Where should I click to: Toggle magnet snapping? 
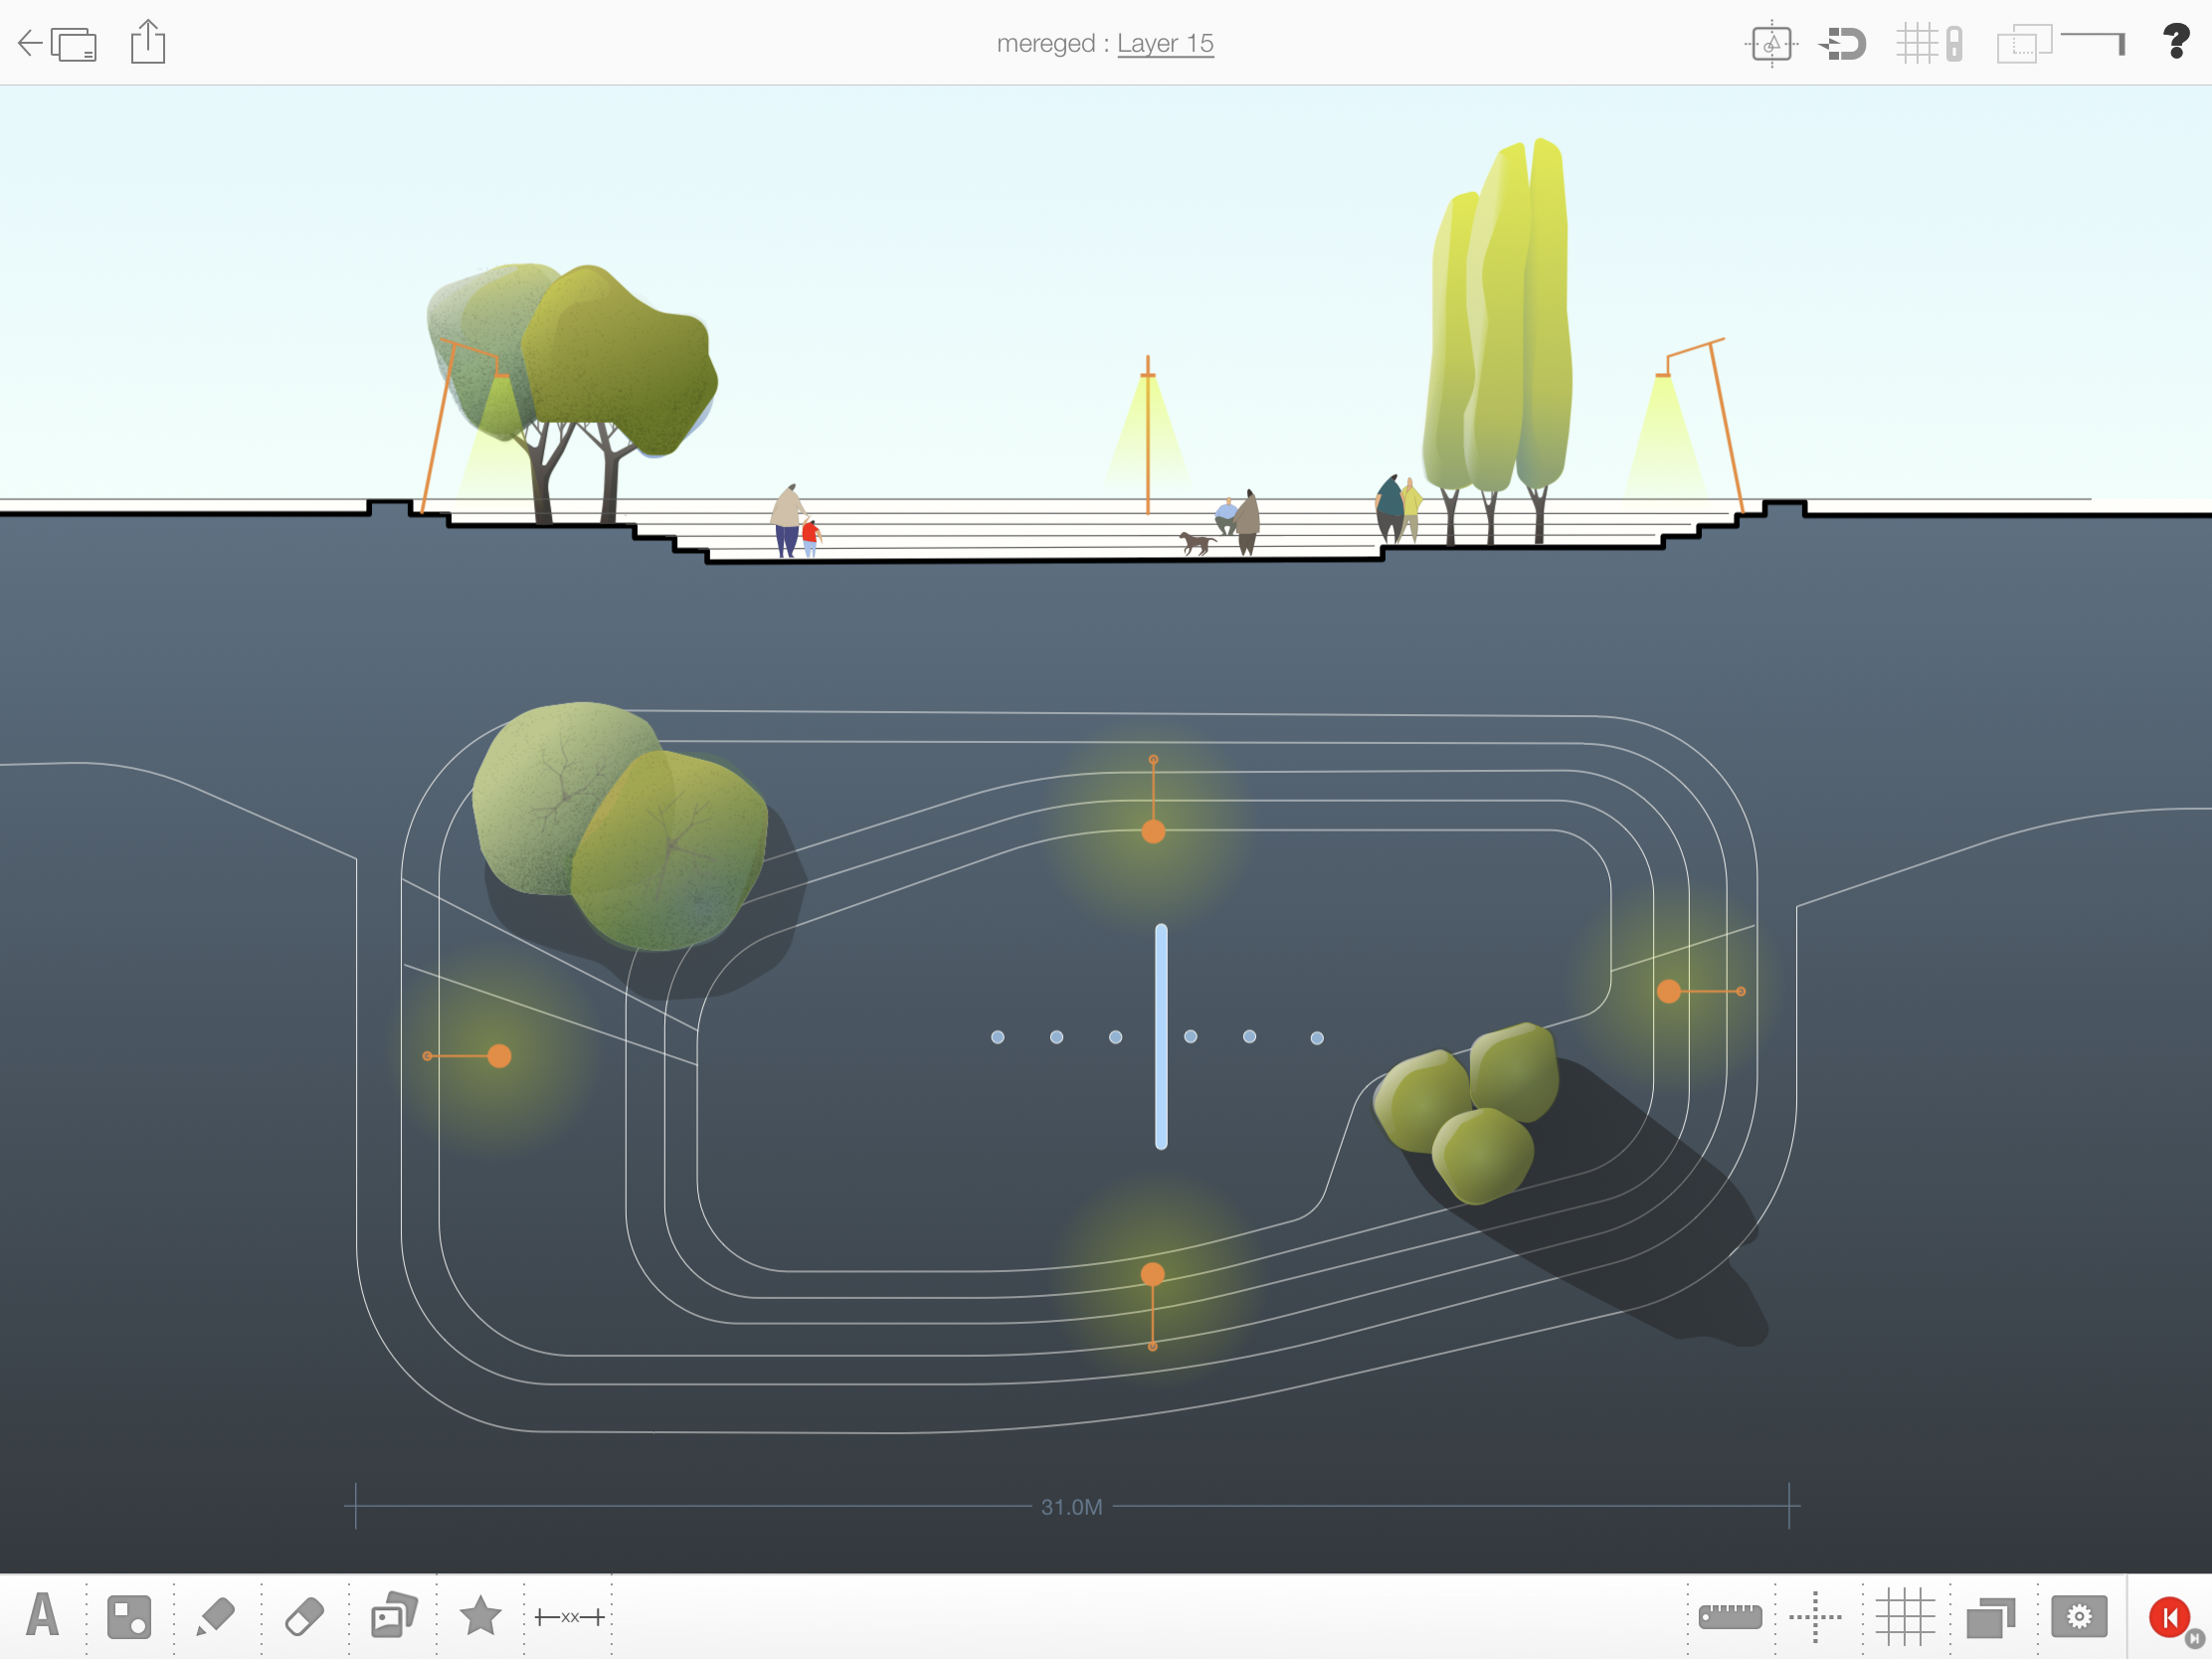(1843, 43)
